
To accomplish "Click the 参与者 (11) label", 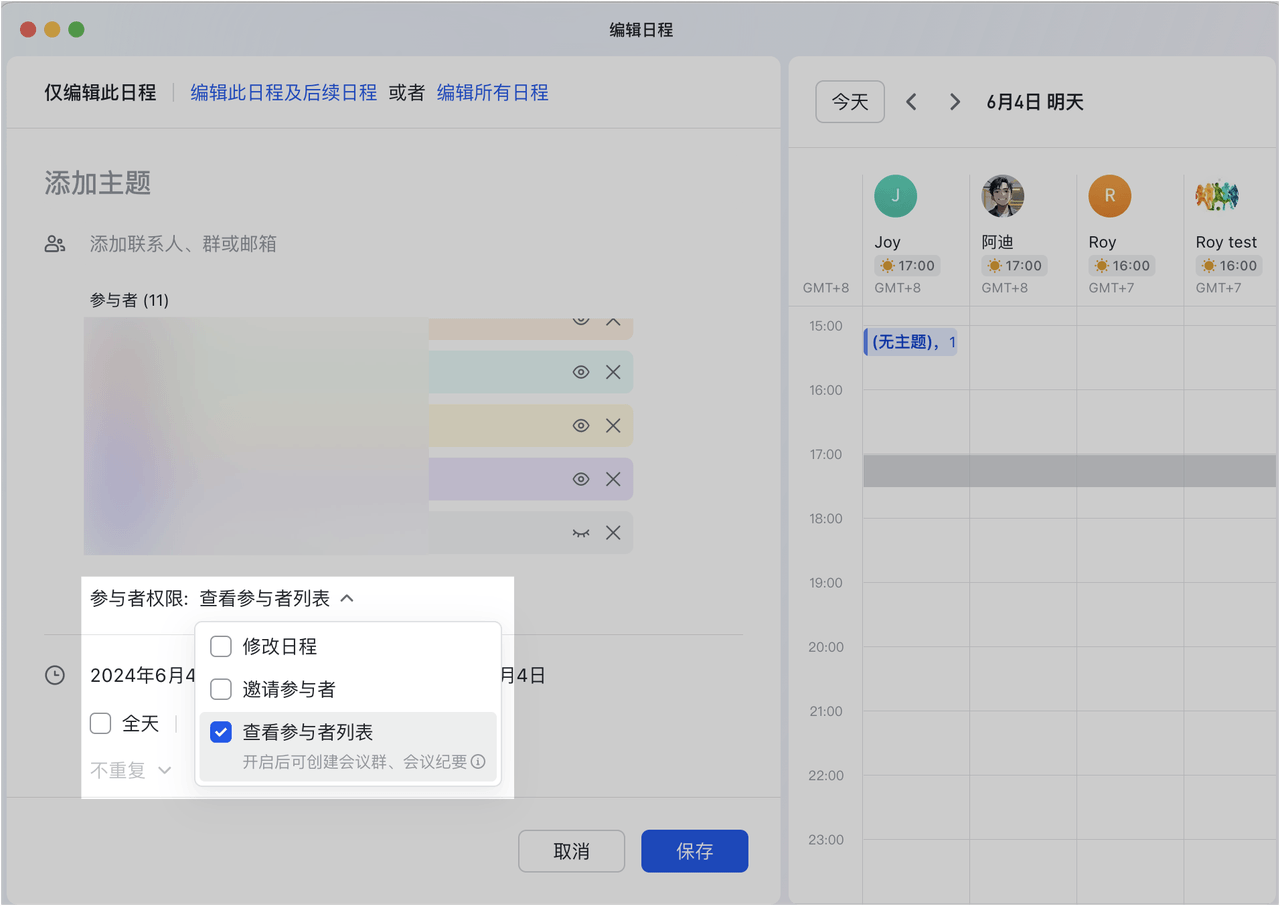I will coord(129,300).
